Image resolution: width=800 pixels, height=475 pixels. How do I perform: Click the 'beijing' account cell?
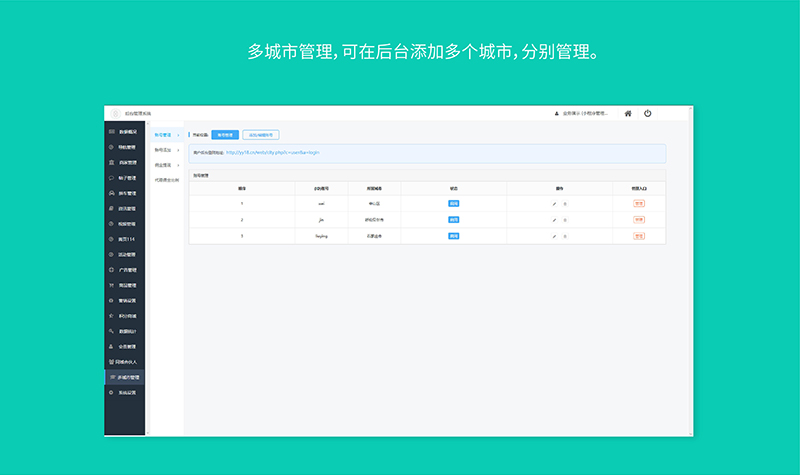pyautogui.click(x=321, y=236)
